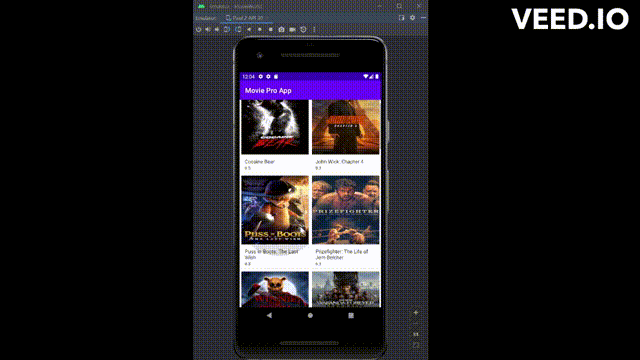Click the device window icon beside the gear
This screenshot has height=360, width=640.
point(401,18)
